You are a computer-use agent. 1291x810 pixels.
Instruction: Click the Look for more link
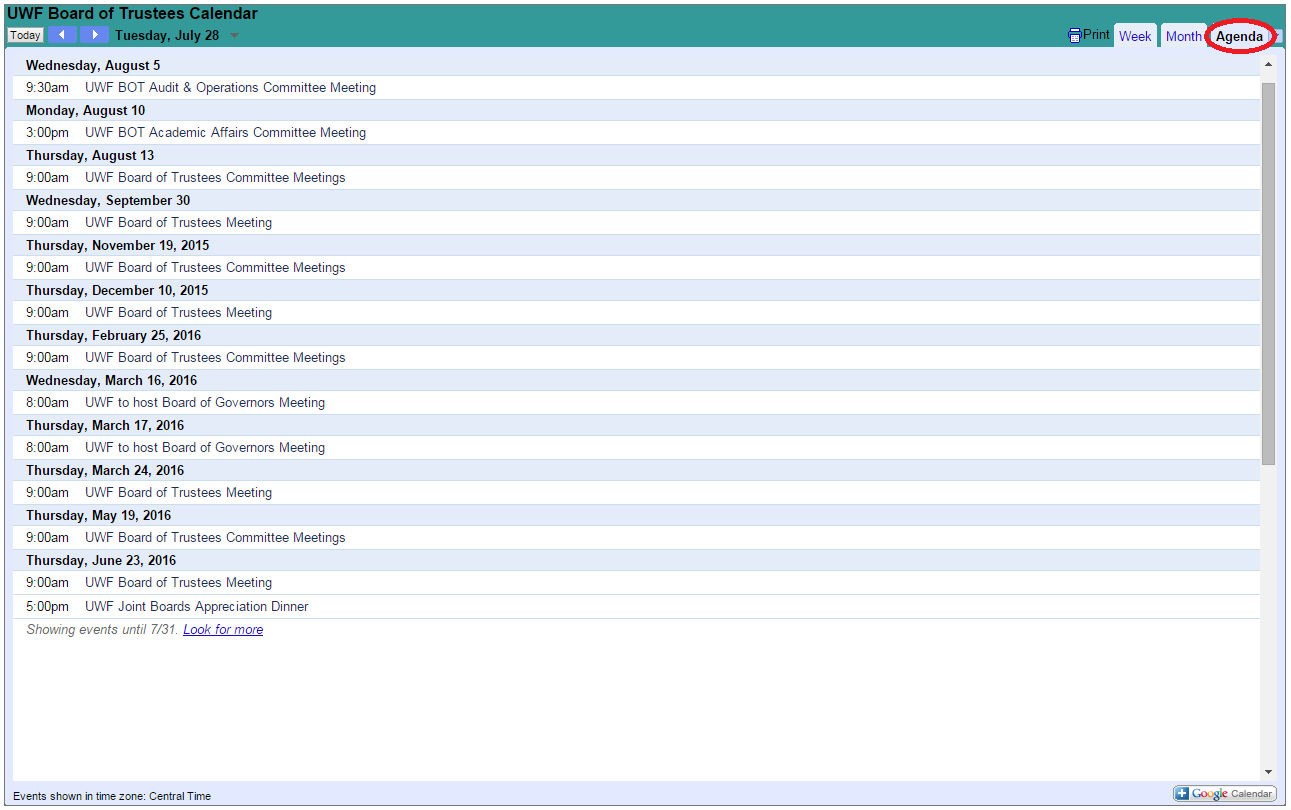pos(223,630)
